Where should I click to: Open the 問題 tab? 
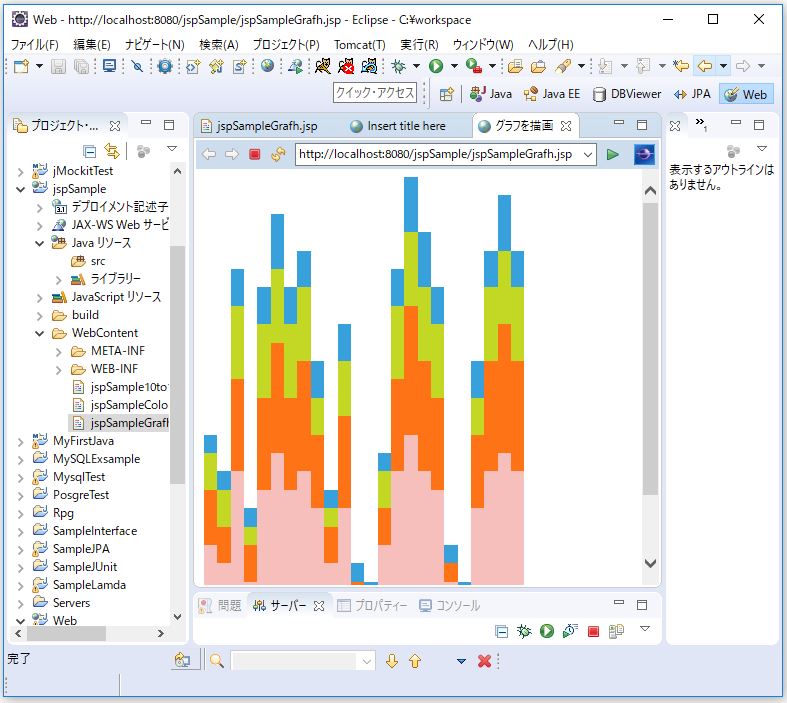pos(220,606)
